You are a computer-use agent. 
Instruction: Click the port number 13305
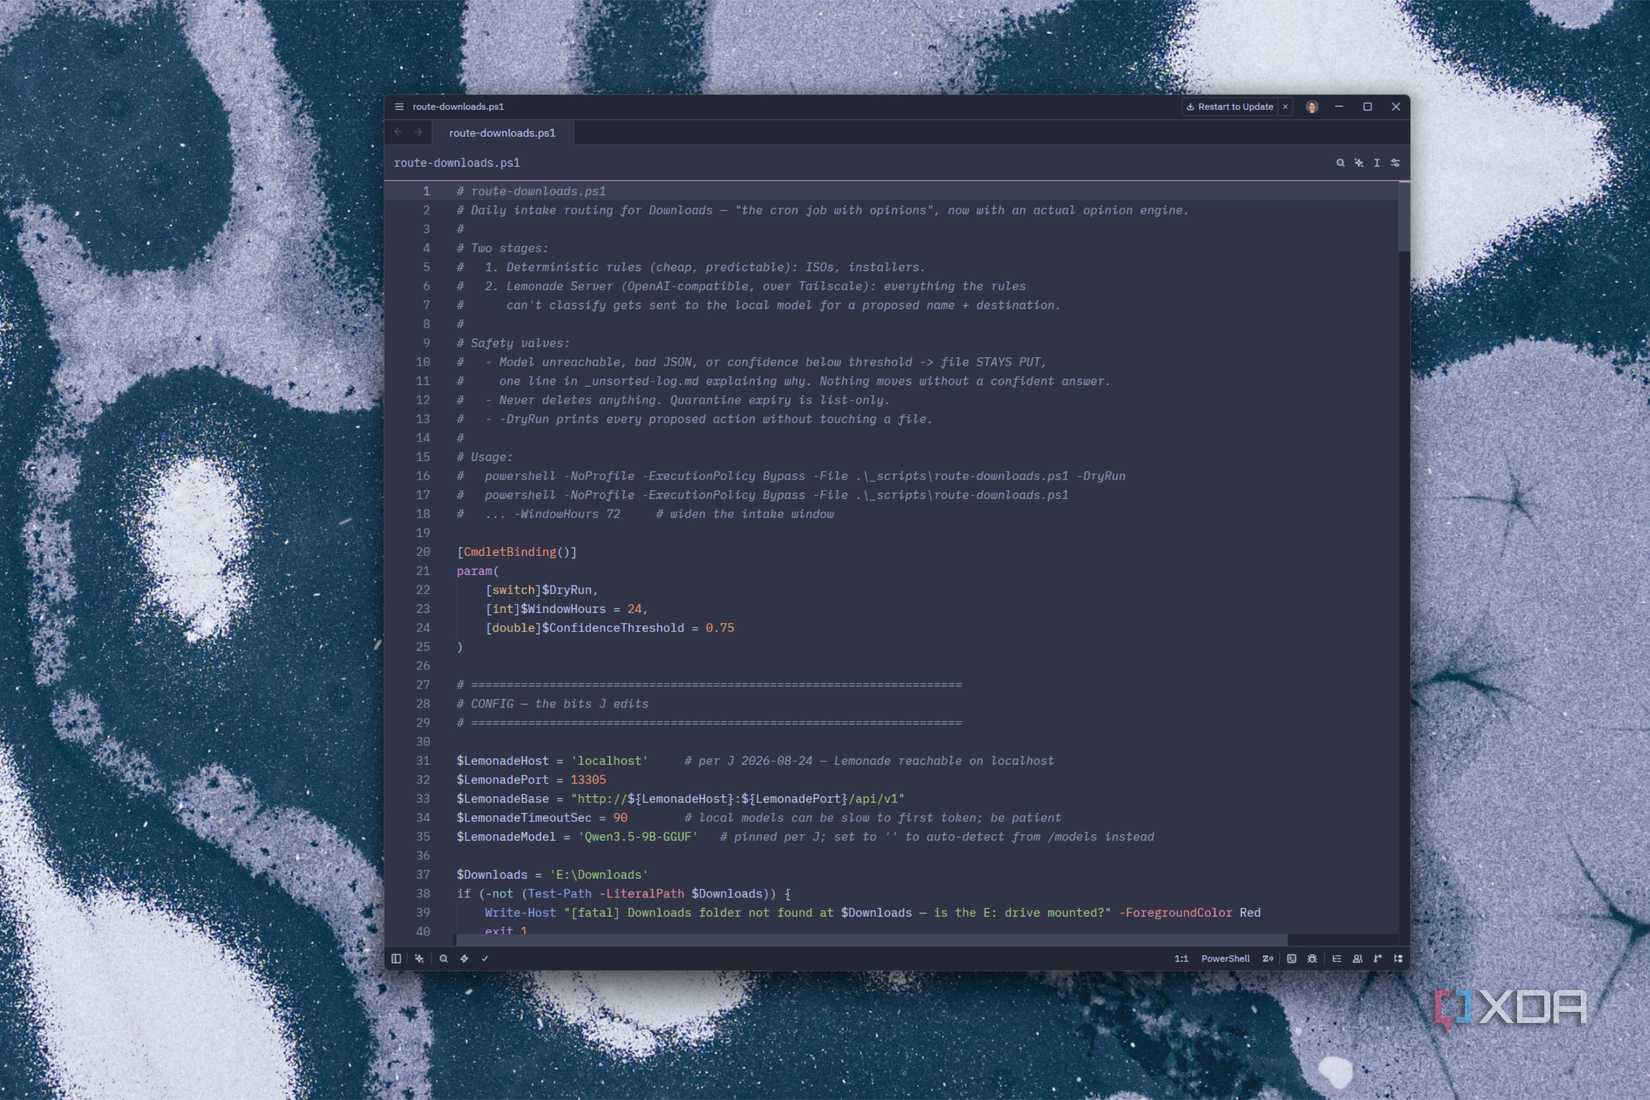(x=588, y=780)
